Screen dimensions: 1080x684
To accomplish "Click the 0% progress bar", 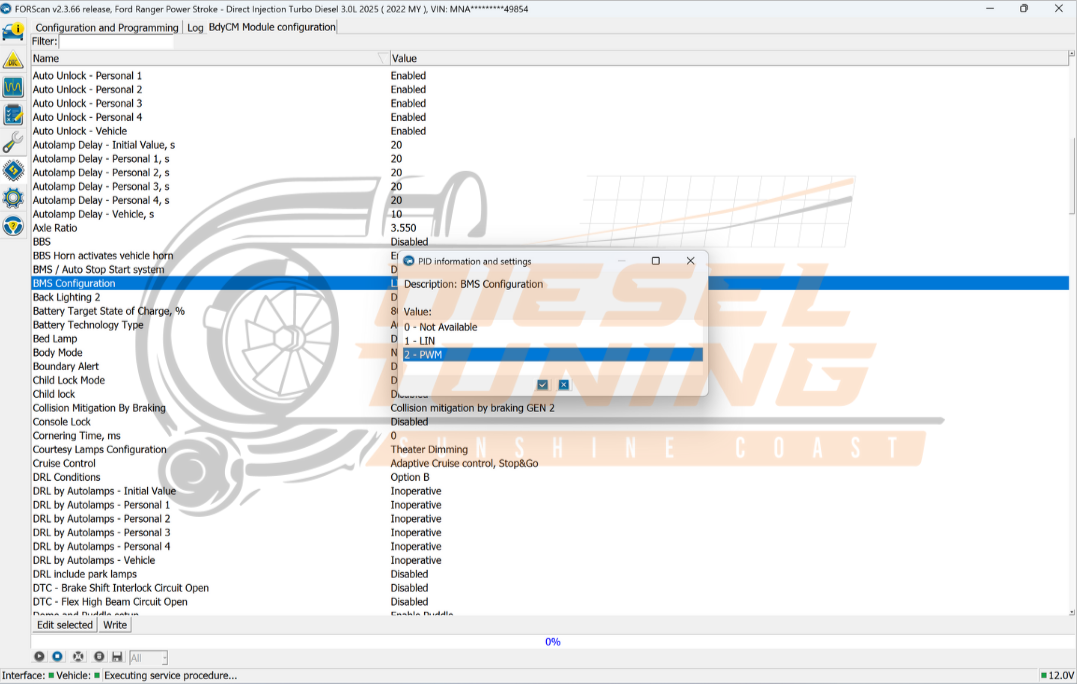I will (552, 641).
